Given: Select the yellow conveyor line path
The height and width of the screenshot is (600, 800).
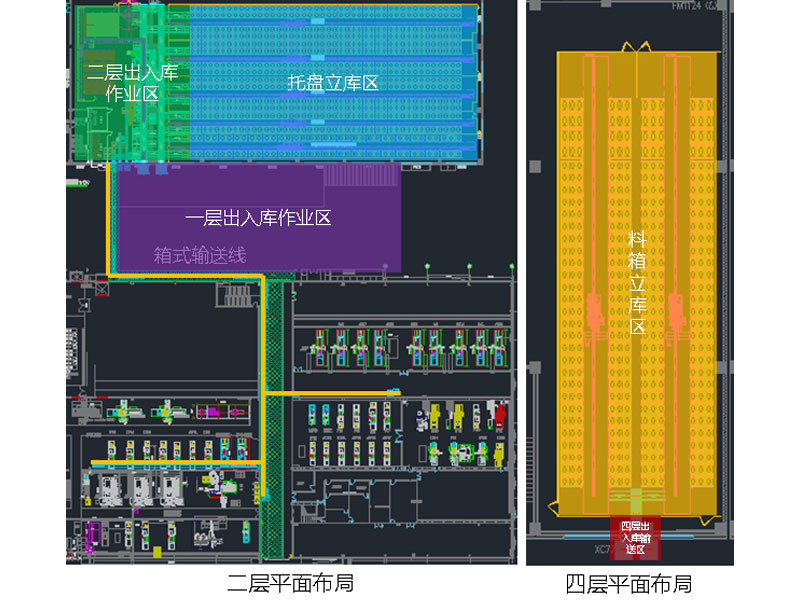Looking at the screenshot, I should point(110,220).
